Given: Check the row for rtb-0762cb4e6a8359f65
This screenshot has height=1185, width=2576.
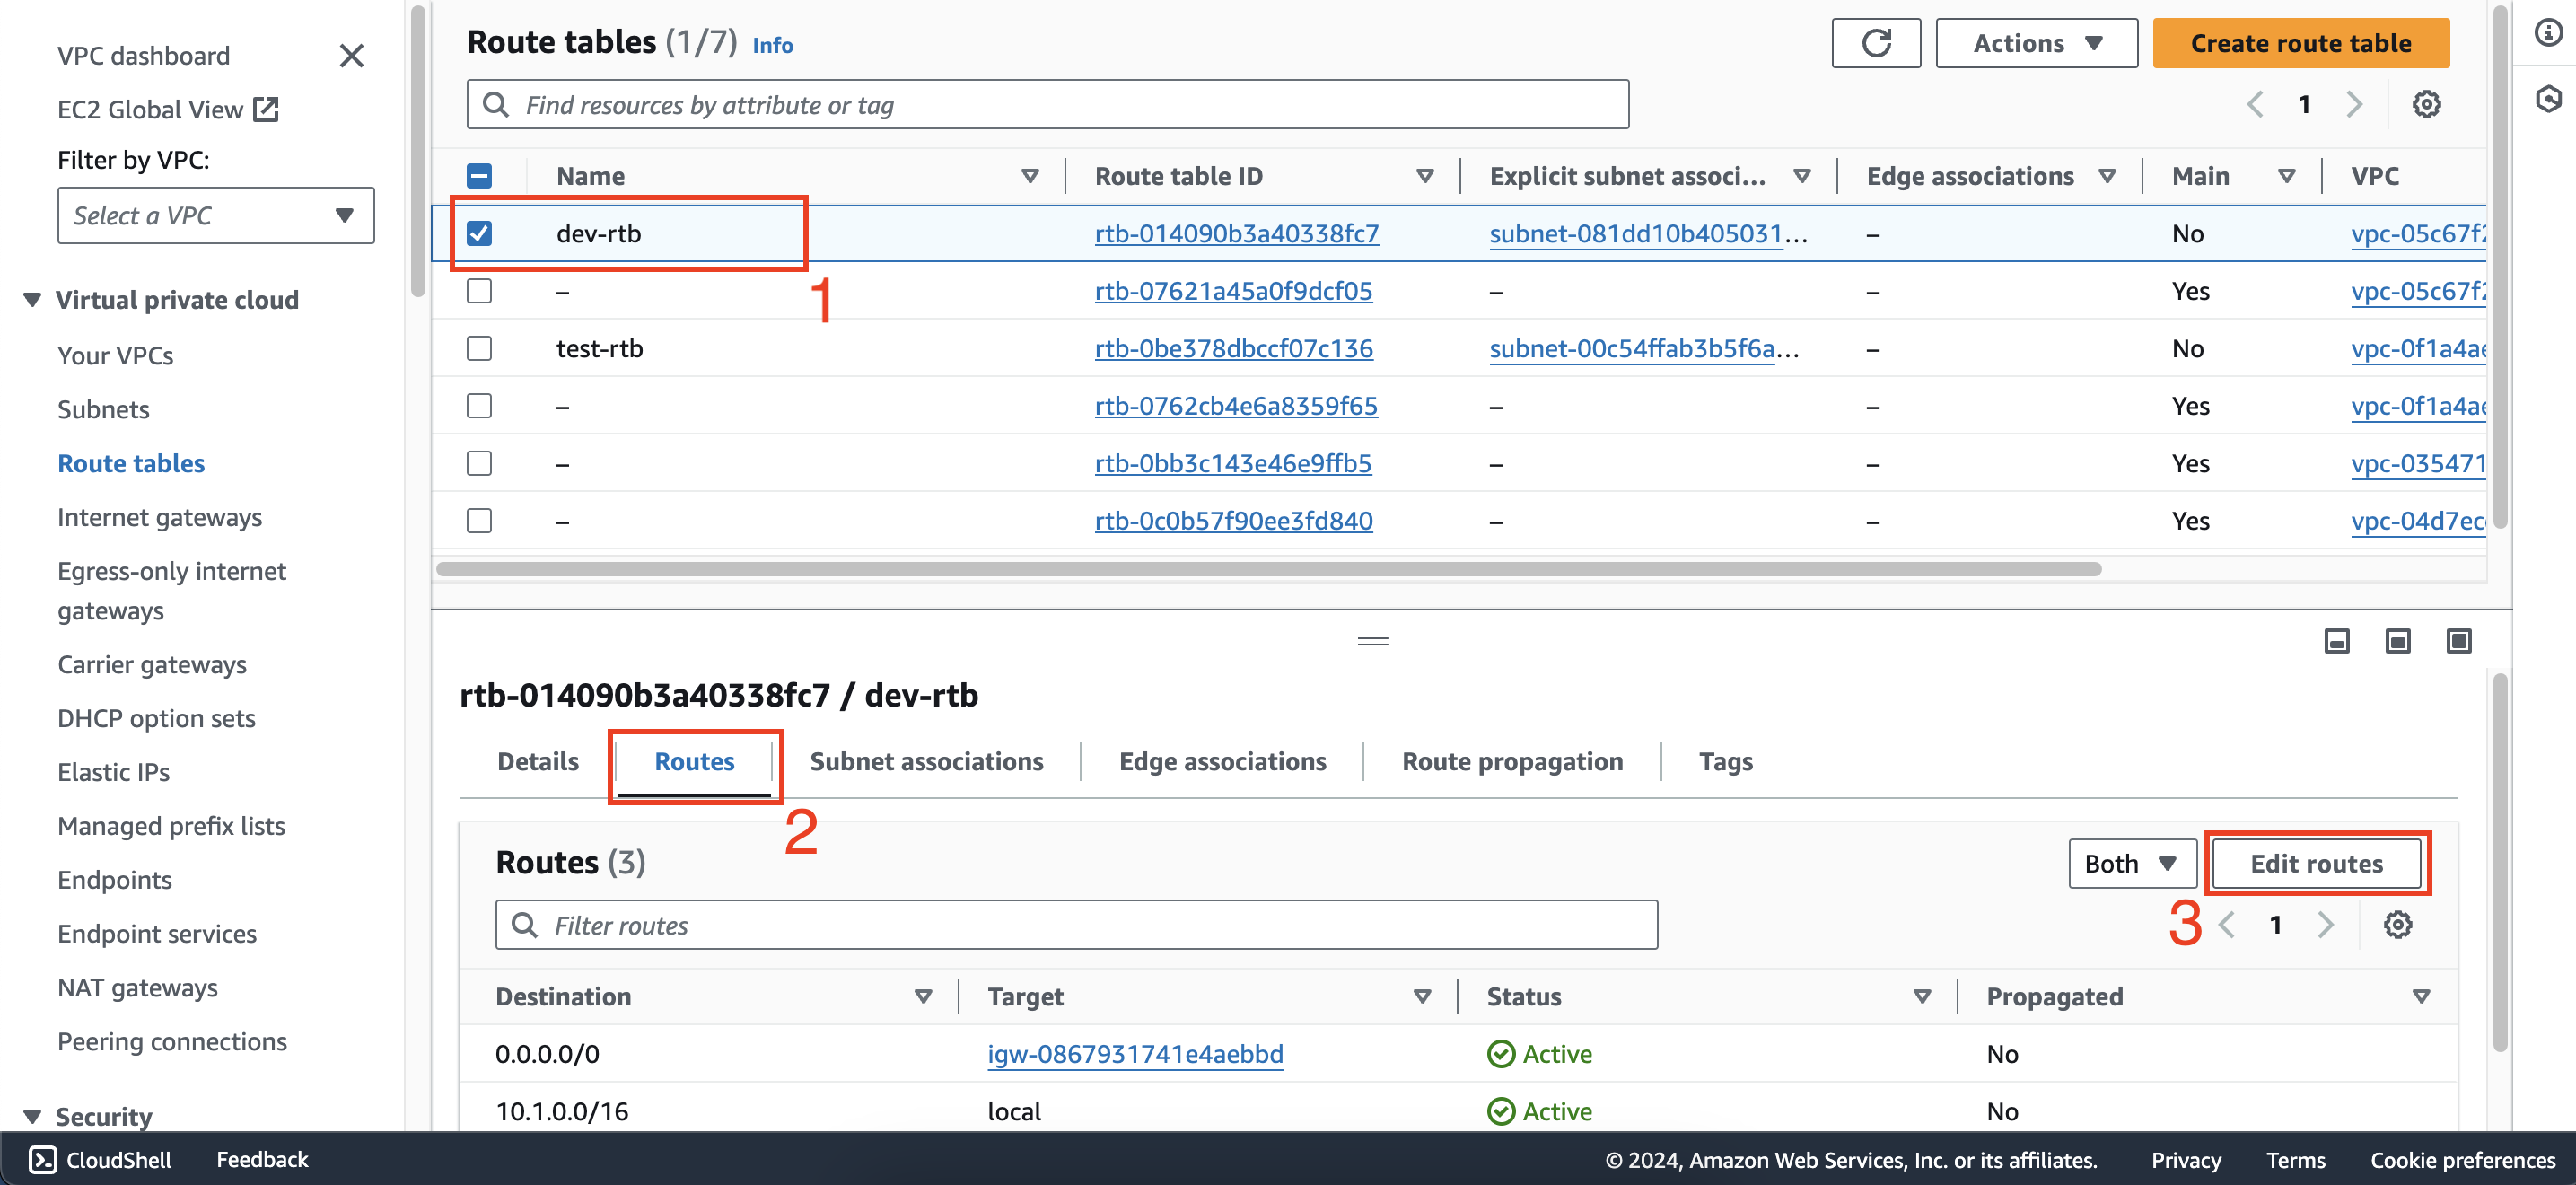Looking at the screenshot, I should [x=479, y=406].
